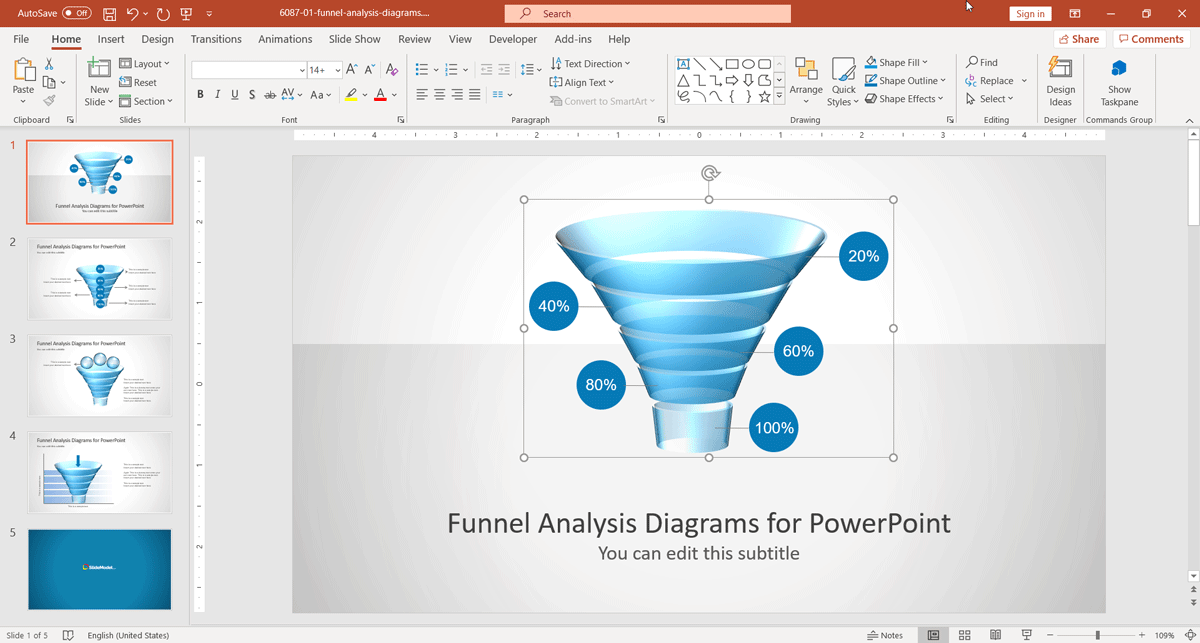Toggle italic formatting
The width and height of the screenshot is (1200, 643).
pos(217,95)
